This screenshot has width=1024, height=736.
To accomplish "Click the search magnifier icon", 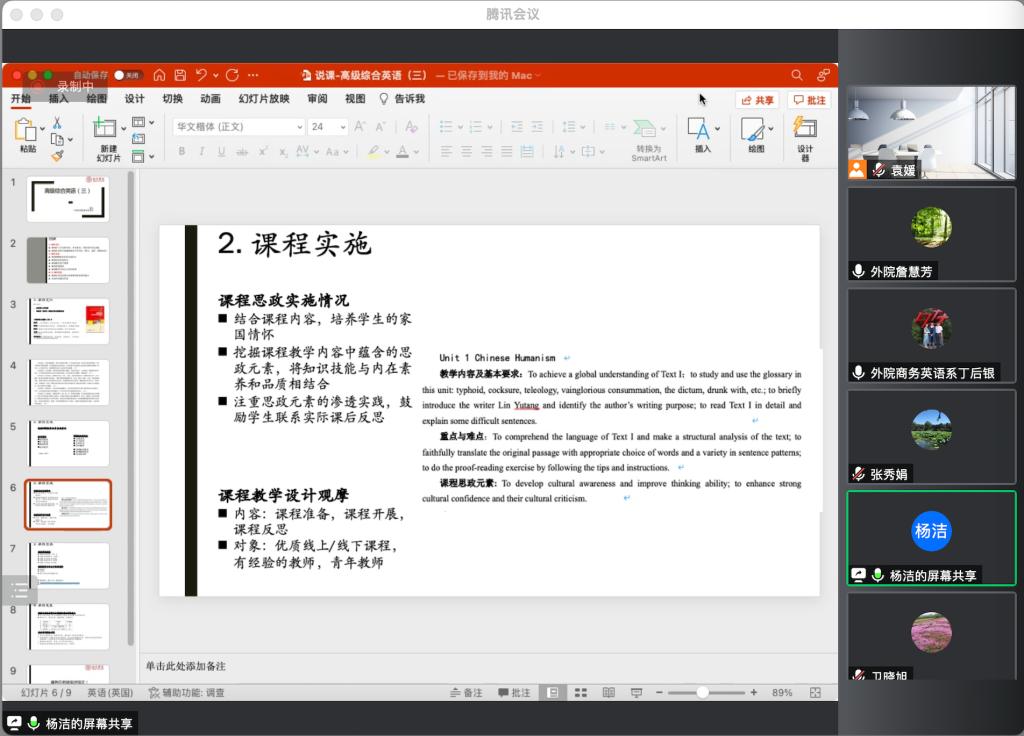I will pos(797,75).
